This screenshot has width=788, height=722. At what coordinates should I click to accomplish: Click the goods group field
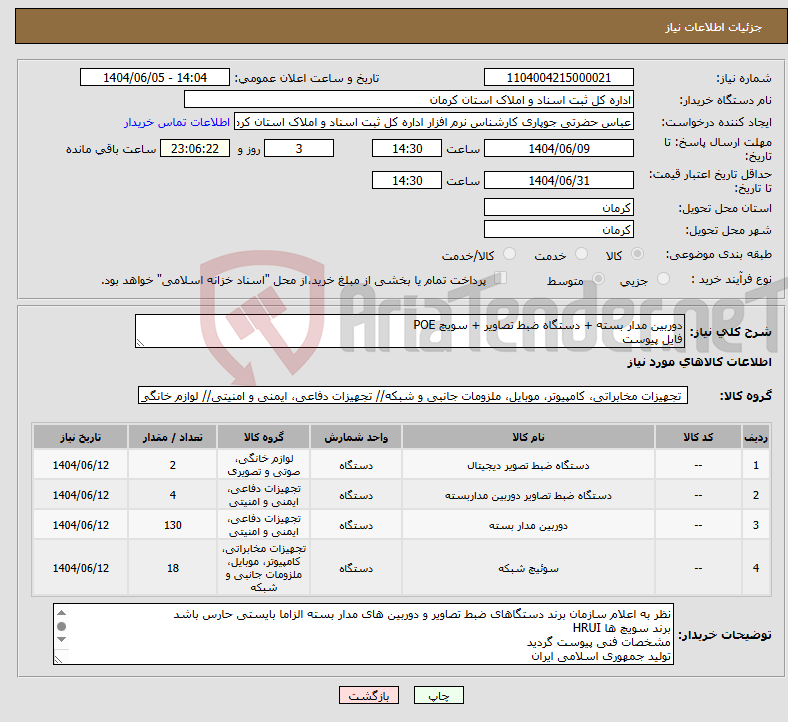click(x=413, y=396)
